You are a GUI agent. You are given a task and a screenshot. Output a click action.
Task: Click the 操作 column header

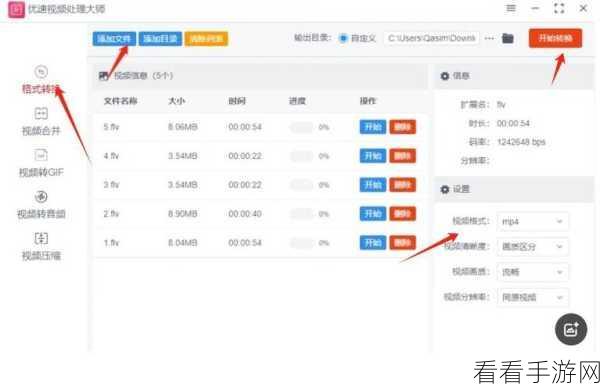pyautogui.click(x=368, y=101)
